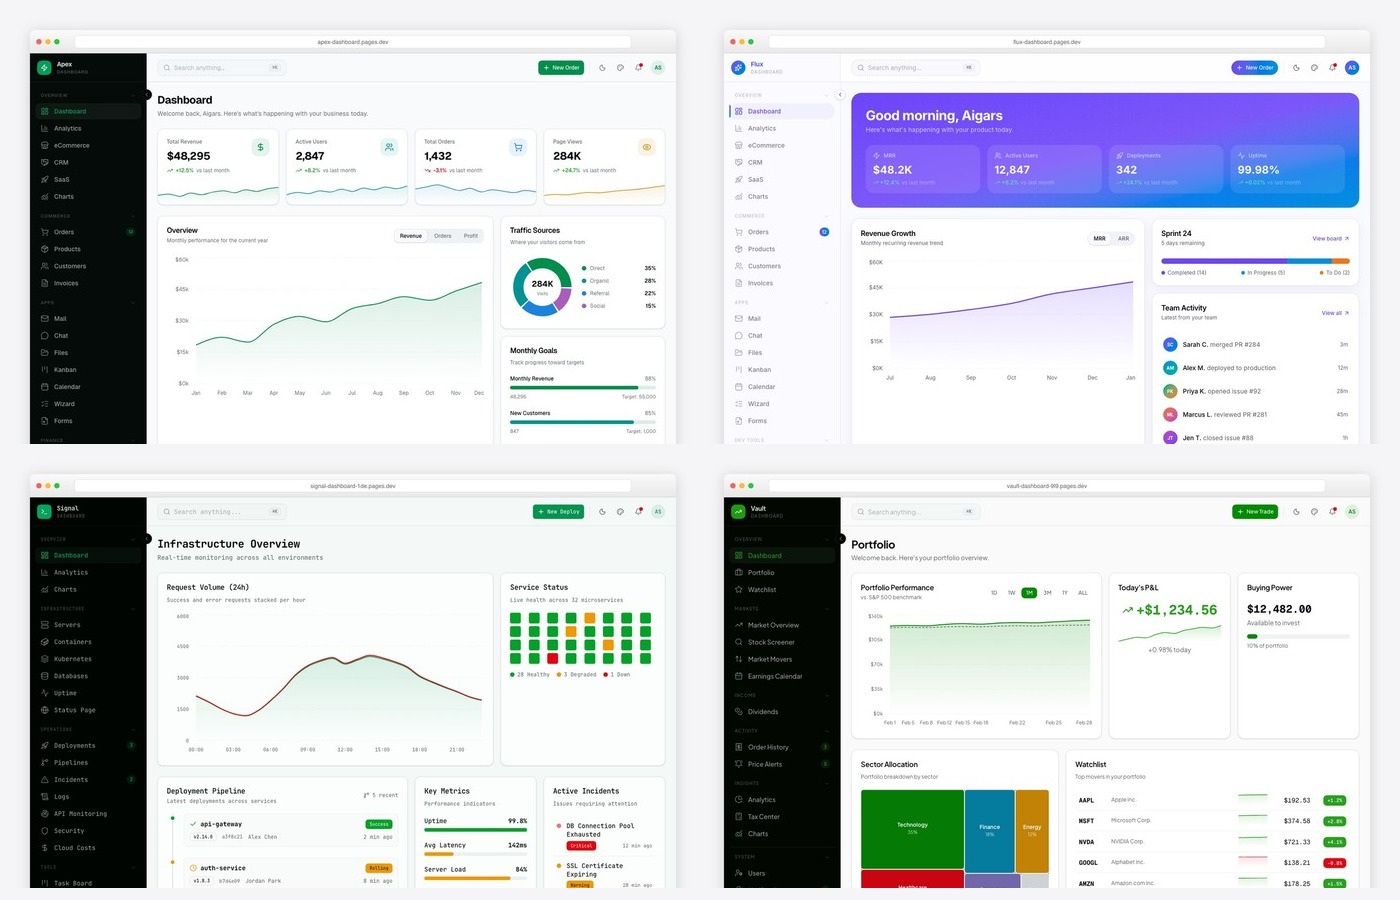Click the notification bell in Flux header
The image size is (1400, 900).
(1331, 67)
